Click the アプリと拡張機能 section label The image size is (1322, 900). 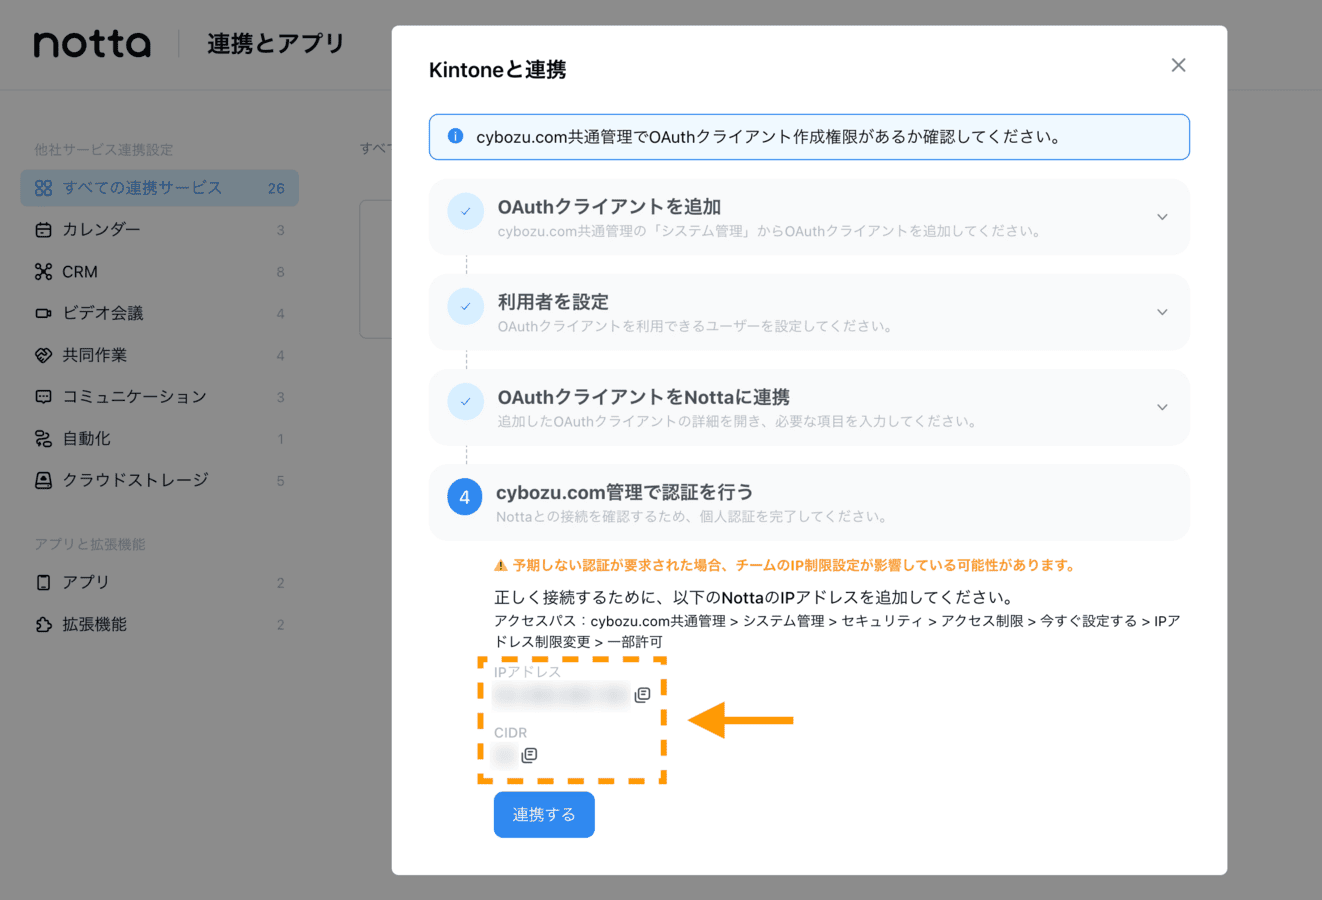(90, 544)
